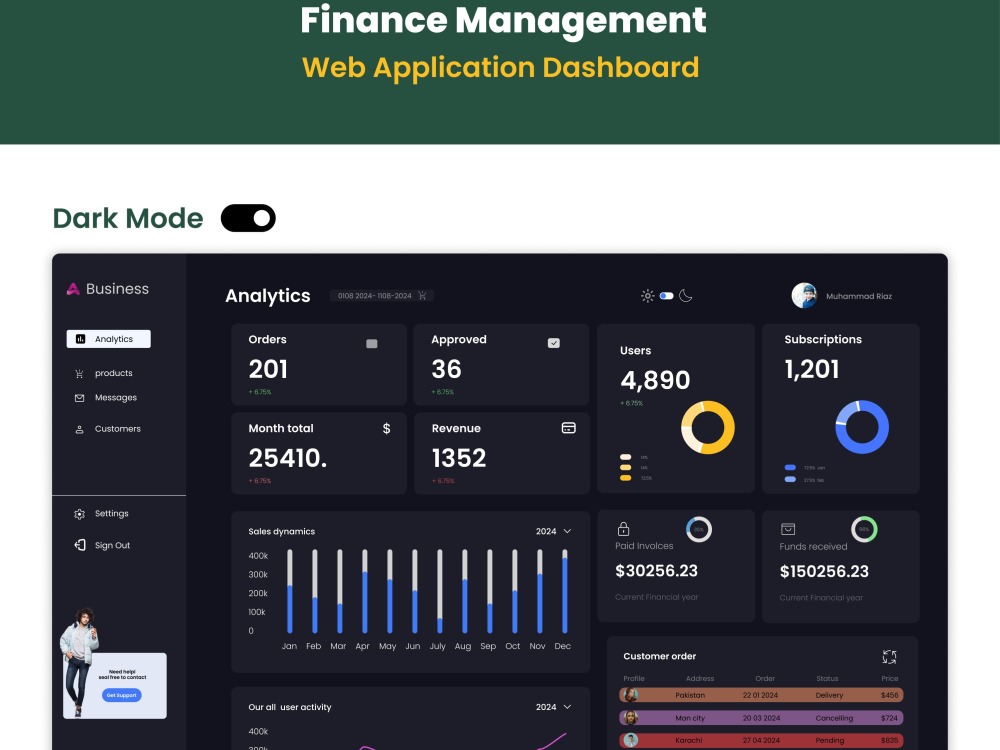Screen dimensions: 1000x750
Task: Click the blue Subscriptions donut chart
Action: 862,427
